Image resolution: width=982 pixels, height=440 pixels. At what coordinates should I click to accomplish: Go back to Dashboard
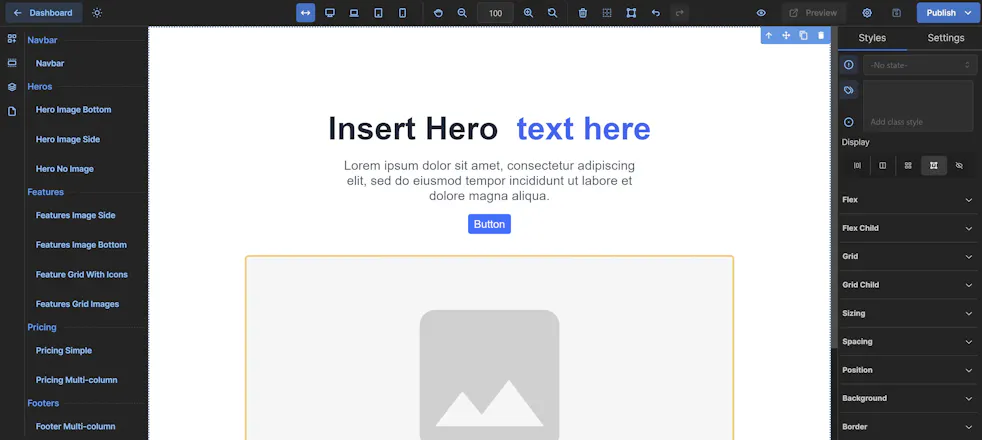tap(44, 13)
